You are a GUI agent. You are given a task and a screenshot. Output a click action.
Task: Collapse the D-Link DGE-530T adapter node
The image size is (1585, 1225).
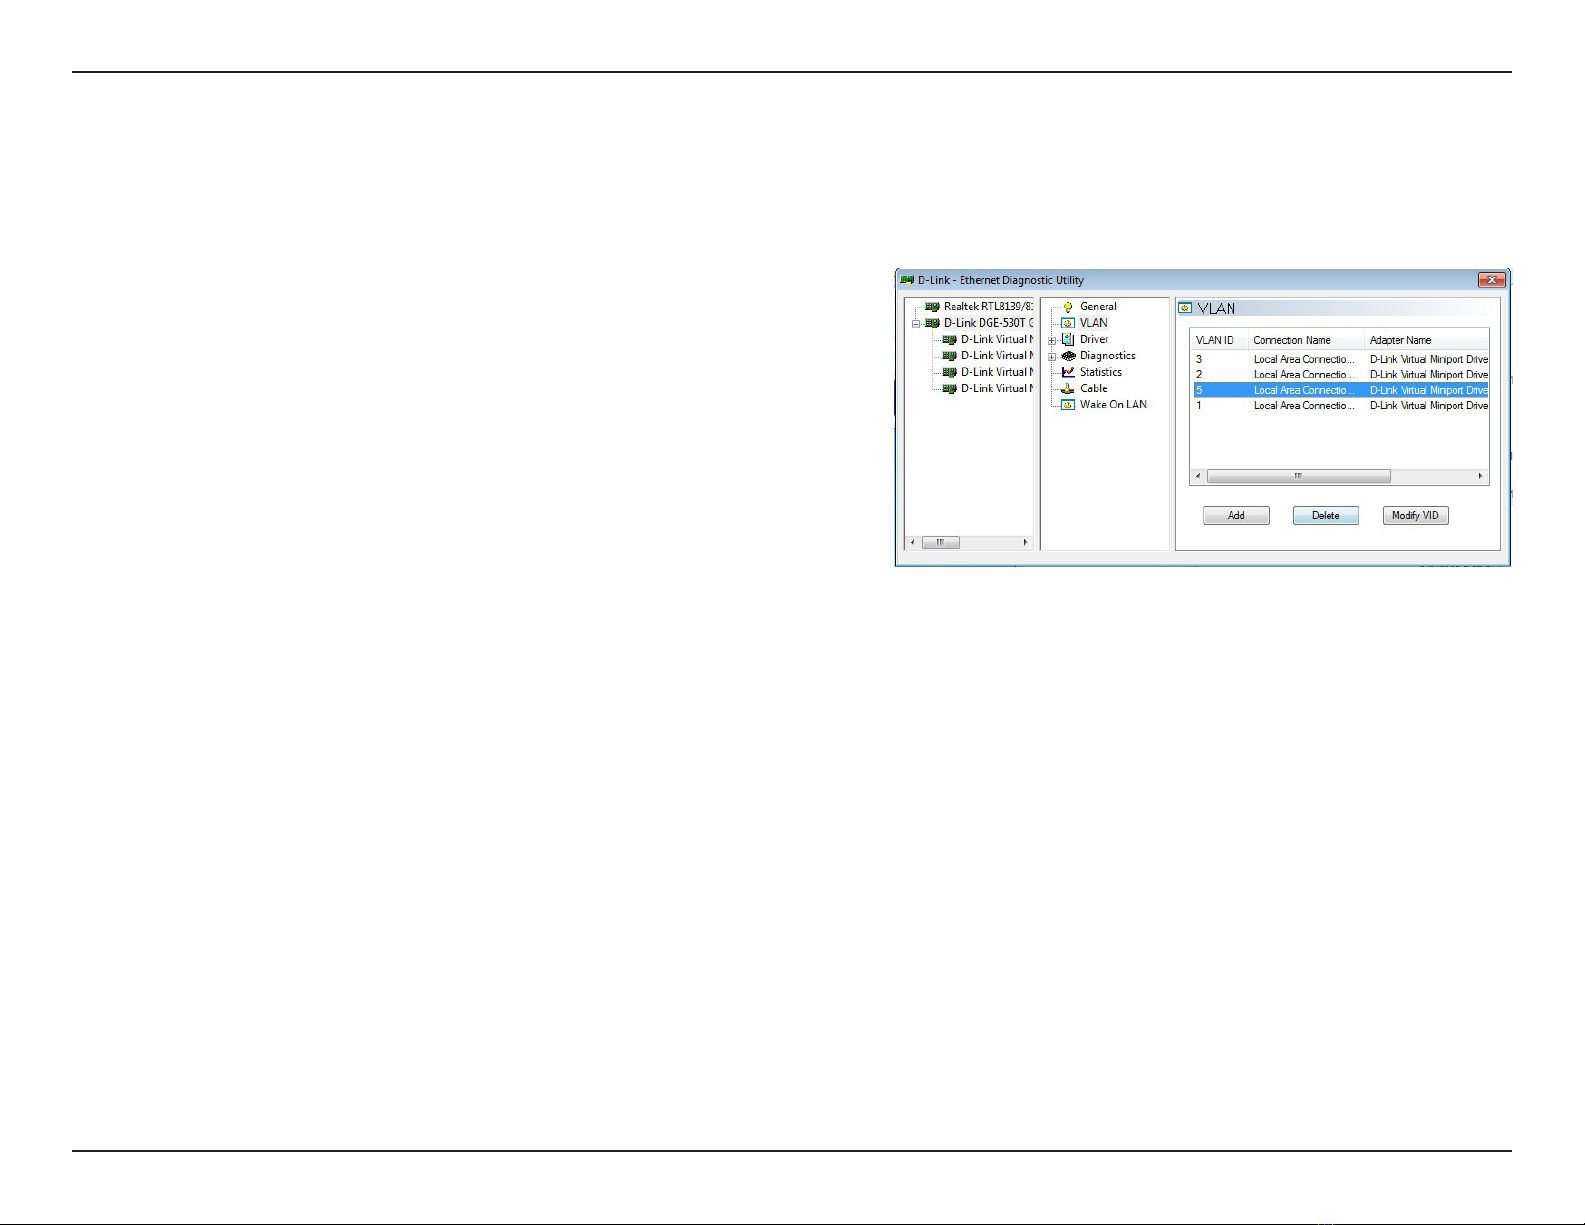point(916,324)
